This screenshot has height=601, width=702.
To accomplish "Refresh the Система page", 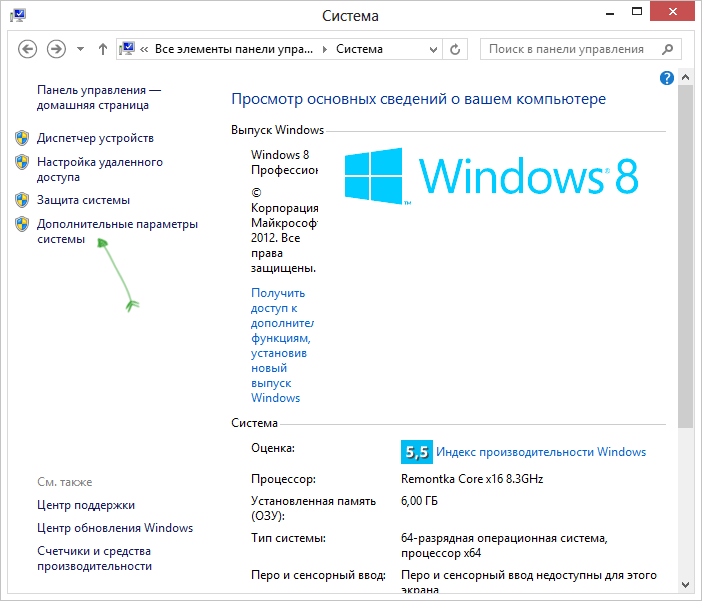I will (455, 49).
